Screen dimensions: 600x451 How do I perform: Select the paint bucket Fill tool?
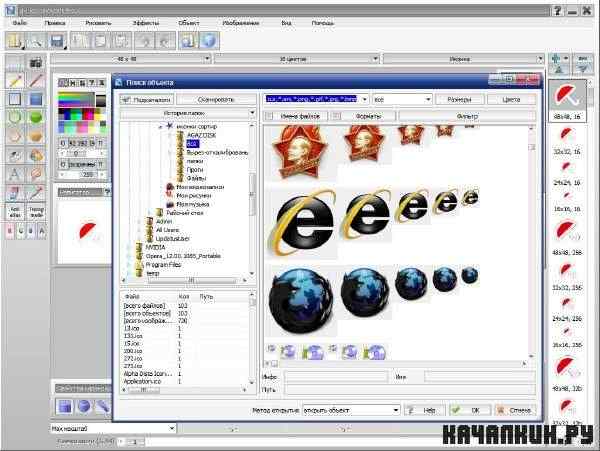36,155
